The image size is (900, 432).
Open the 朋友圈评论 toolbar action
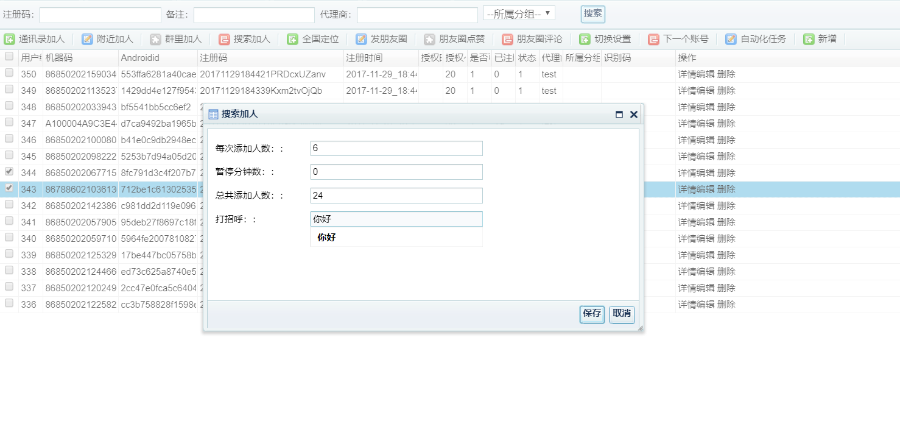[533, 39]
